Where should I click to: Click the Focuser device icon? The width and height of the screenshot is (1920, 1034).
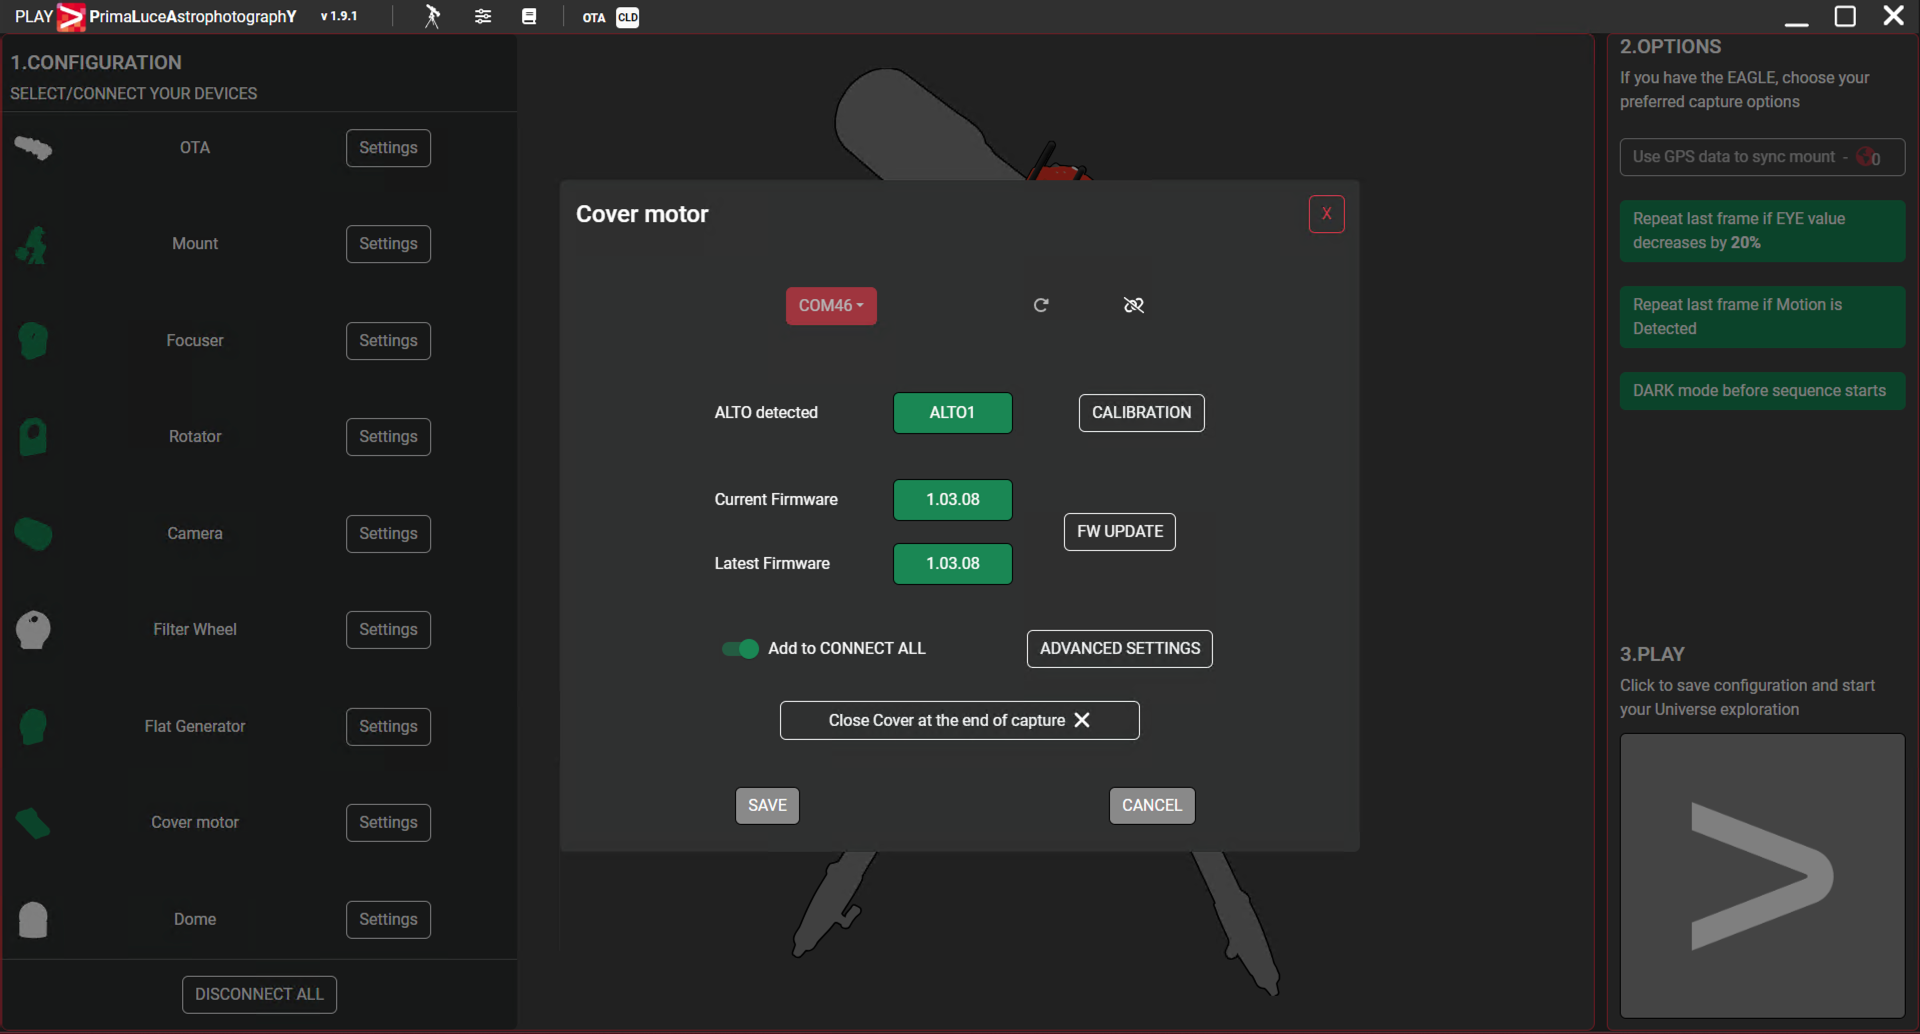click(33, 341)
